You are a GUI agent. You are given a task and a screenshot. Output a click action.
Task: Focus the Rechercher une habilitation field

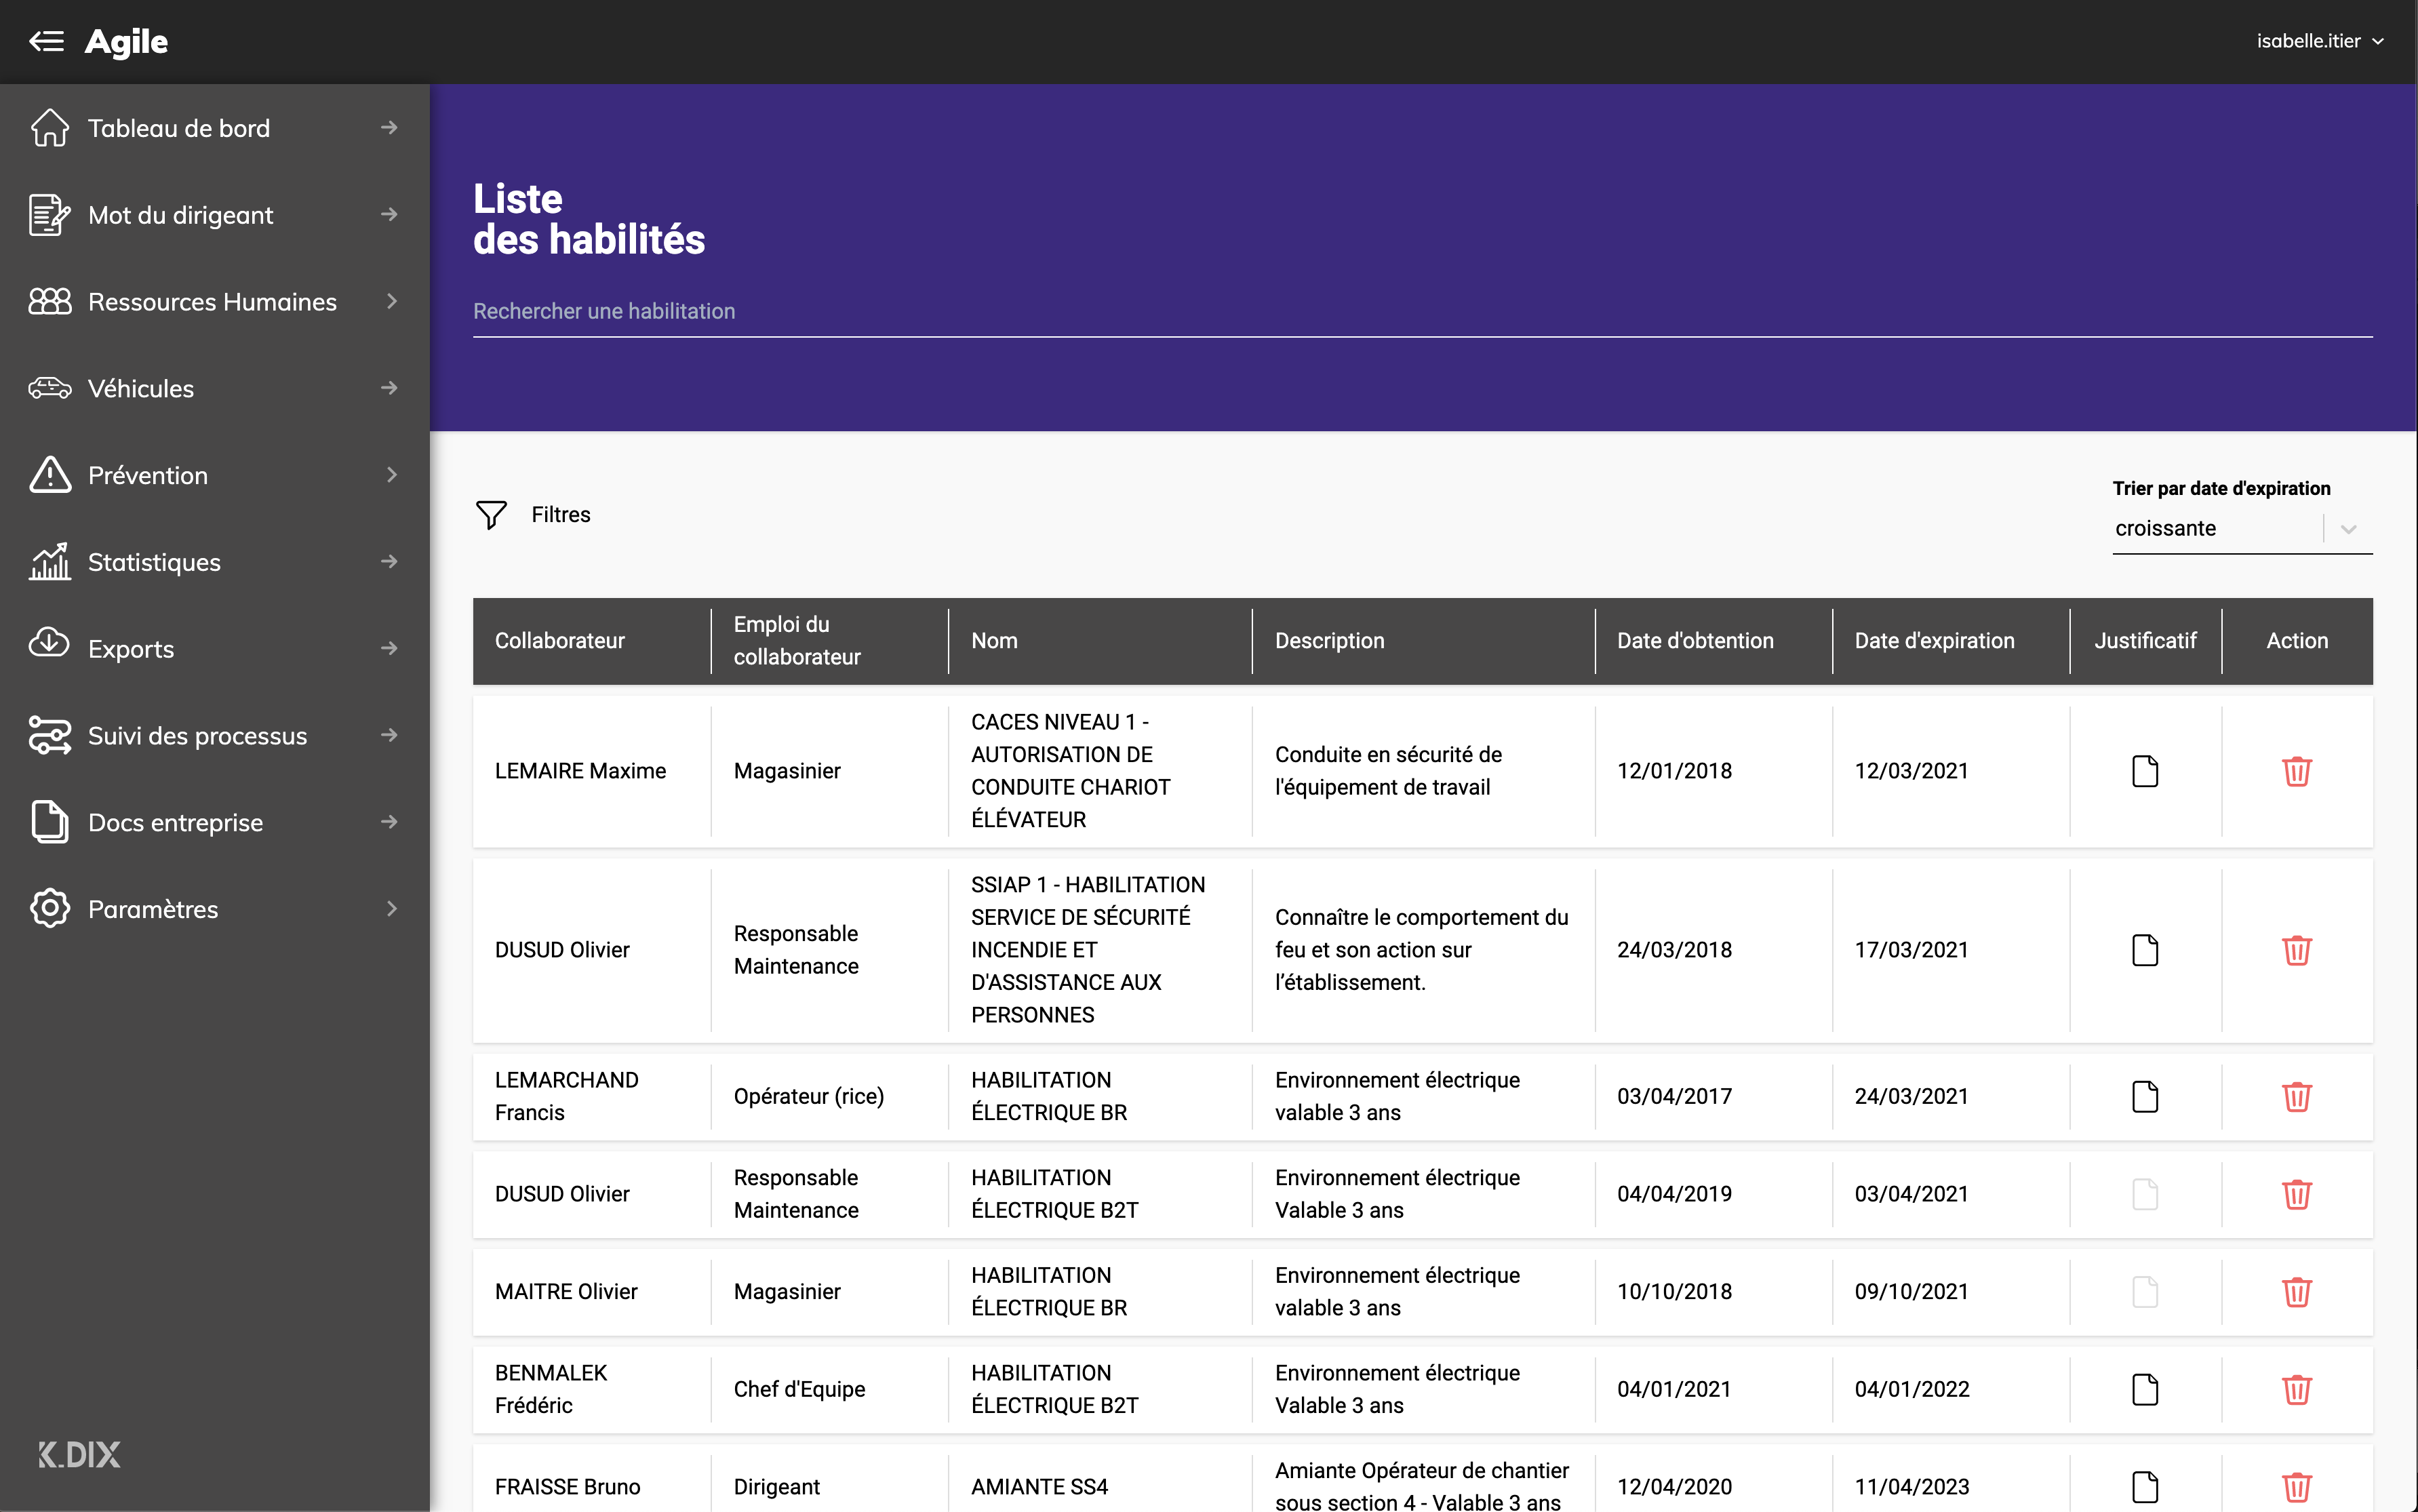[x=1422, y=311]
